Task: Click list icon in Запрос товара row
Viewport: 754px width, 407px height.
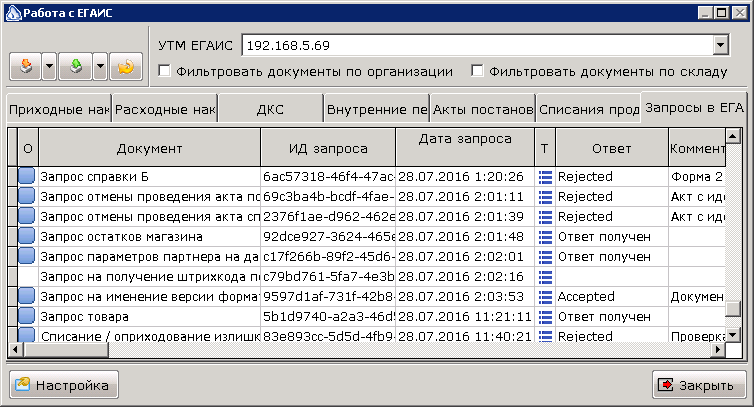Action: (545, 317)
